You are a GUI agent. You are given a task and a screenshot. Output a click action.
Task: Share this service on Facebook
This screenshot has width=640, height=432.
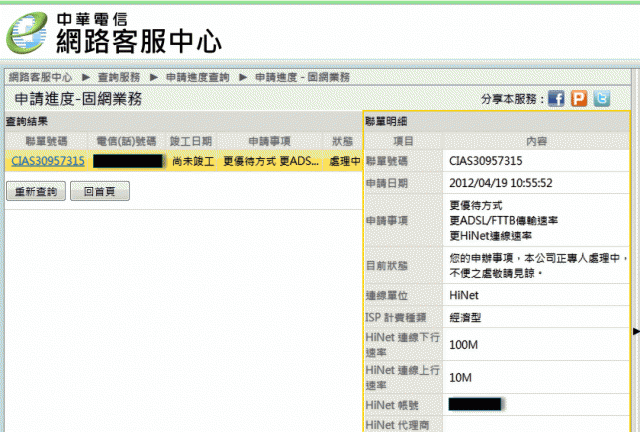[556, 98]
